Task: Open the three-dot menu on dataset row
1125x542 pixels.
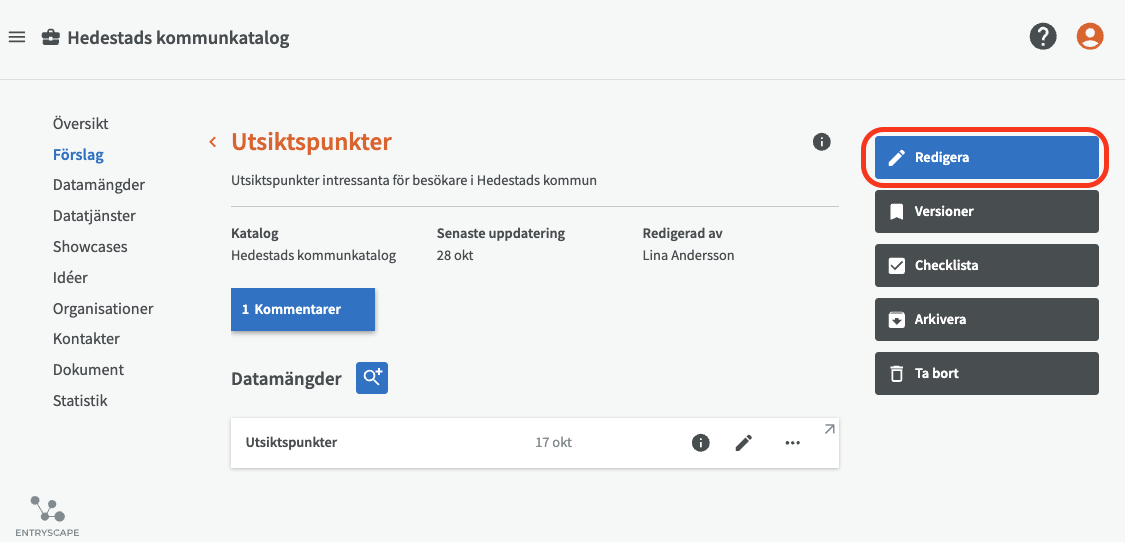Action: [793, 443]
